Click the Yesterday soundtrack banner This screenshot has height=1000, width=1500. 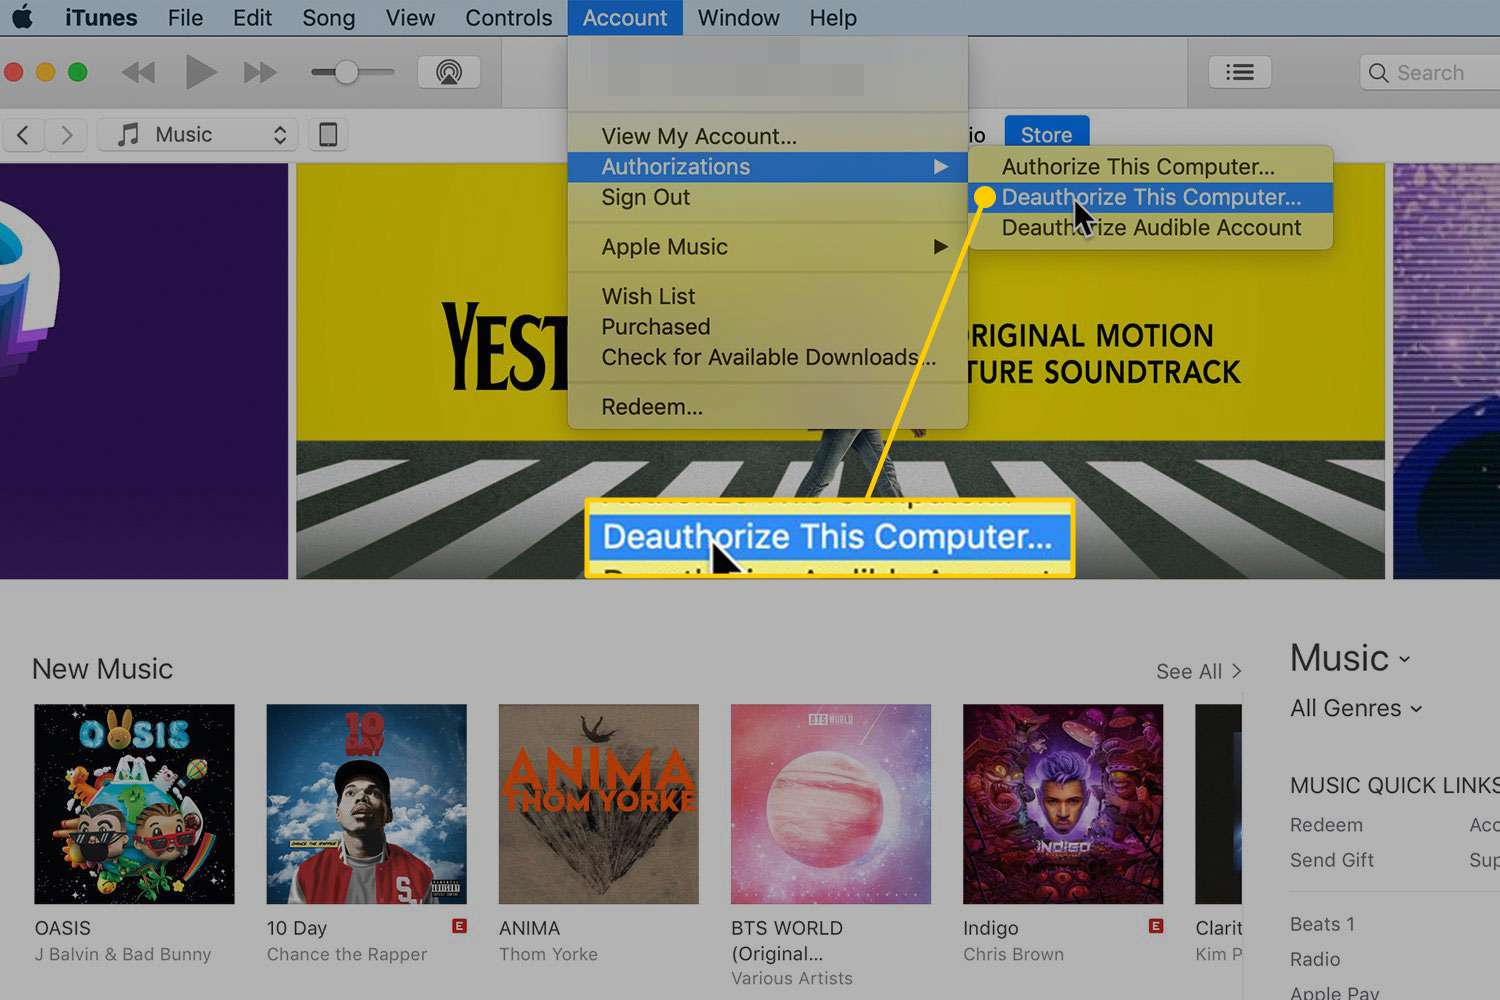(840, 371)
